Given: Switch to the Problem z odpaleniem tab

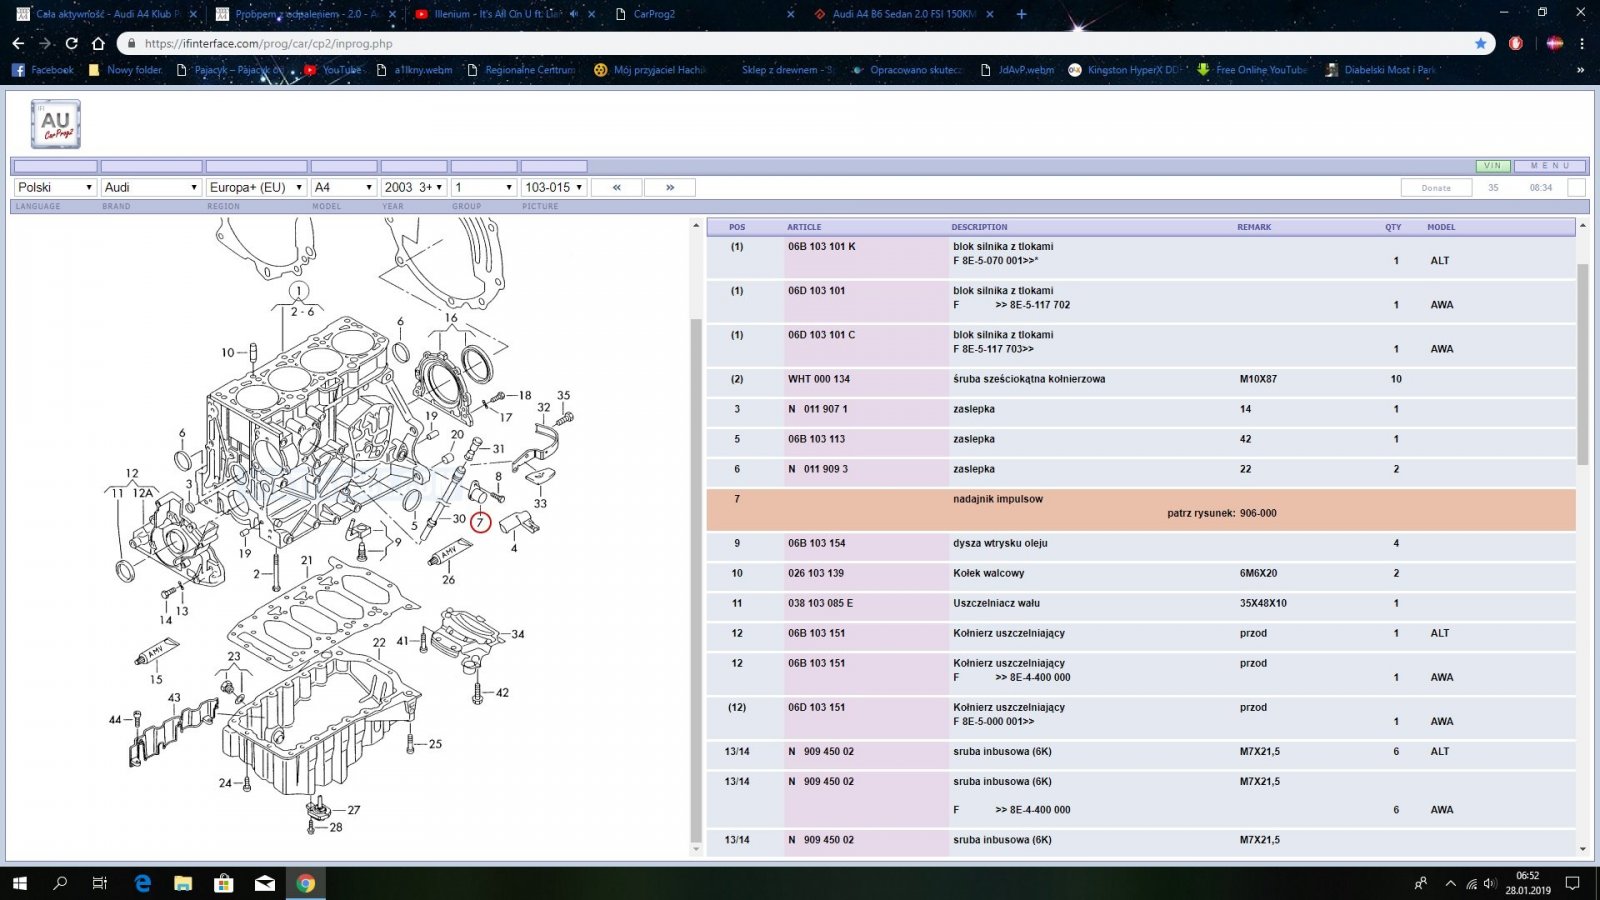Looking at the screenshot, I should click(306, 14).
